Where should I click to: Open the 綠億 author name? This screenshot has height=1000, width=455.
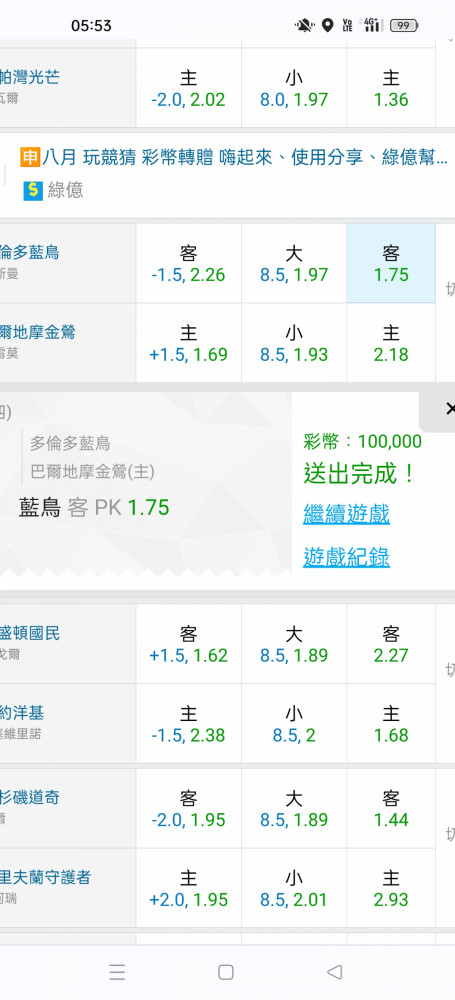(x=66, y=190)
